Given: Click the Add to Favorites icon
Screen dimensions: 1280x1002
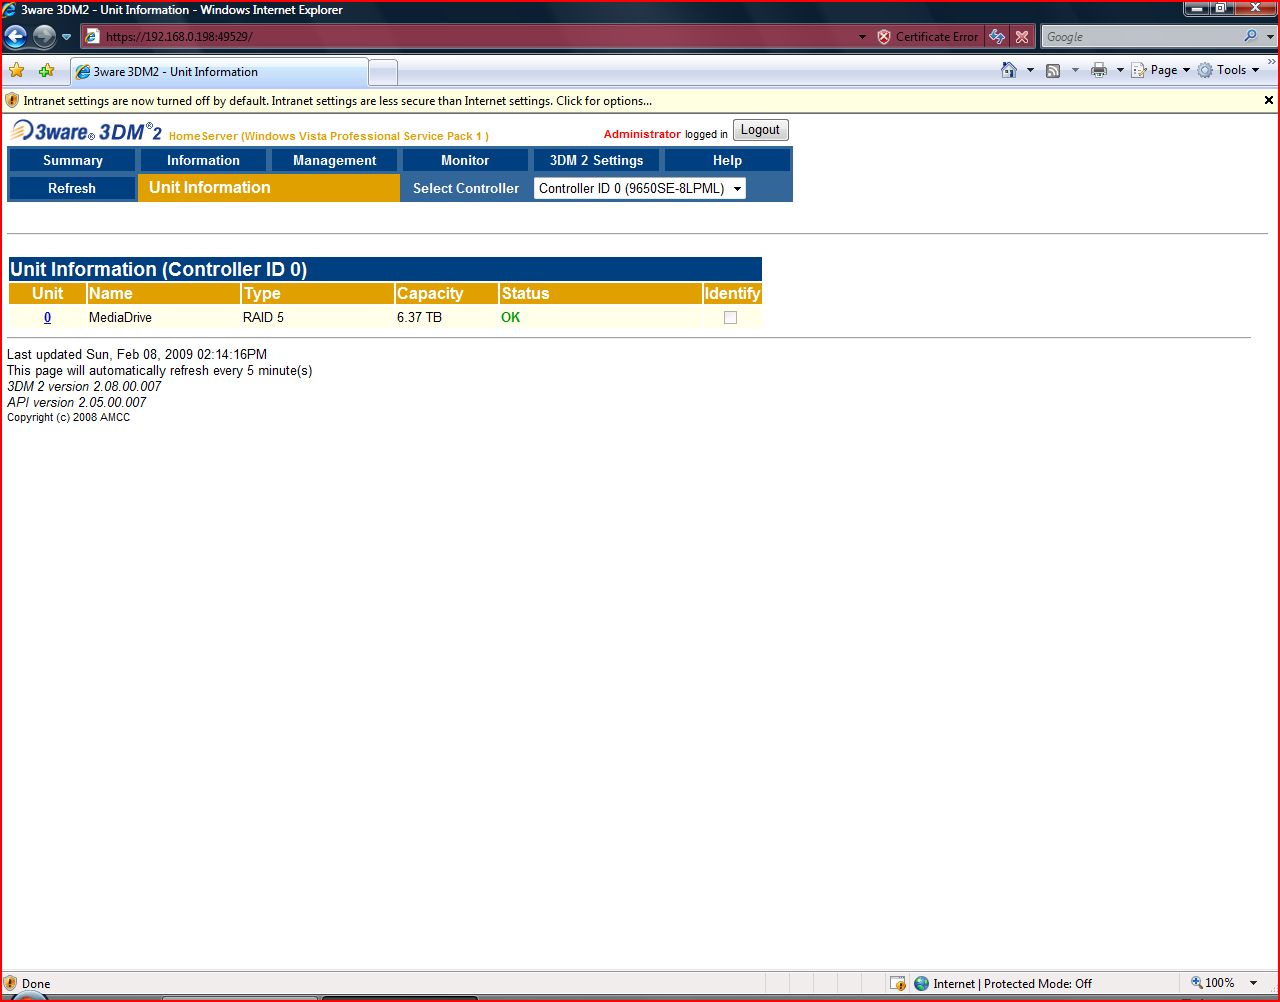Looking at the screenshot, I should [46, 71].
